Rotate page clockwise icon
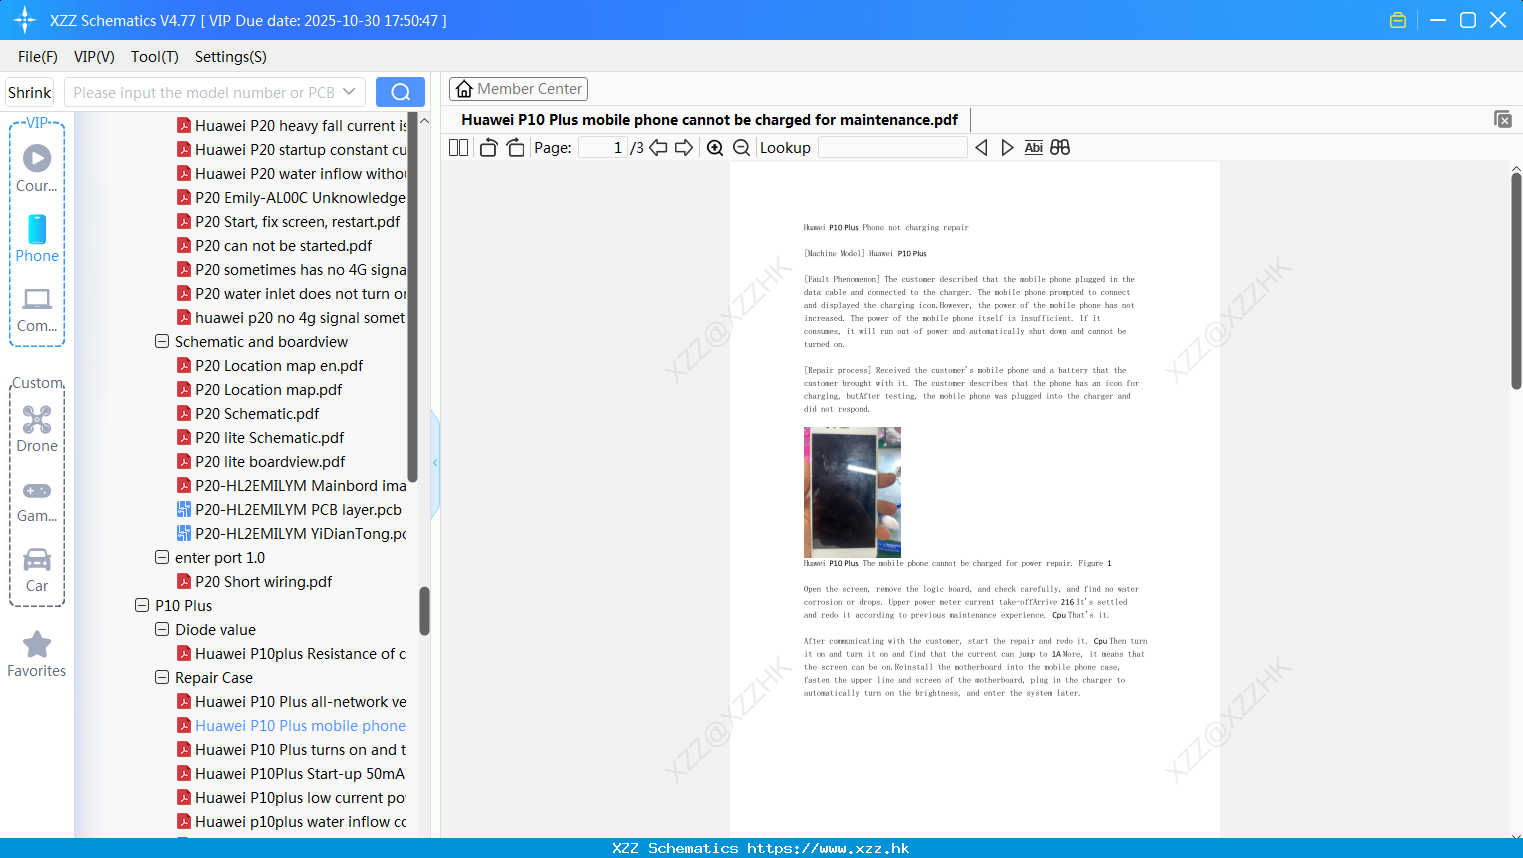The height and width of the screenshot is (858, 1523). [515, 147]
